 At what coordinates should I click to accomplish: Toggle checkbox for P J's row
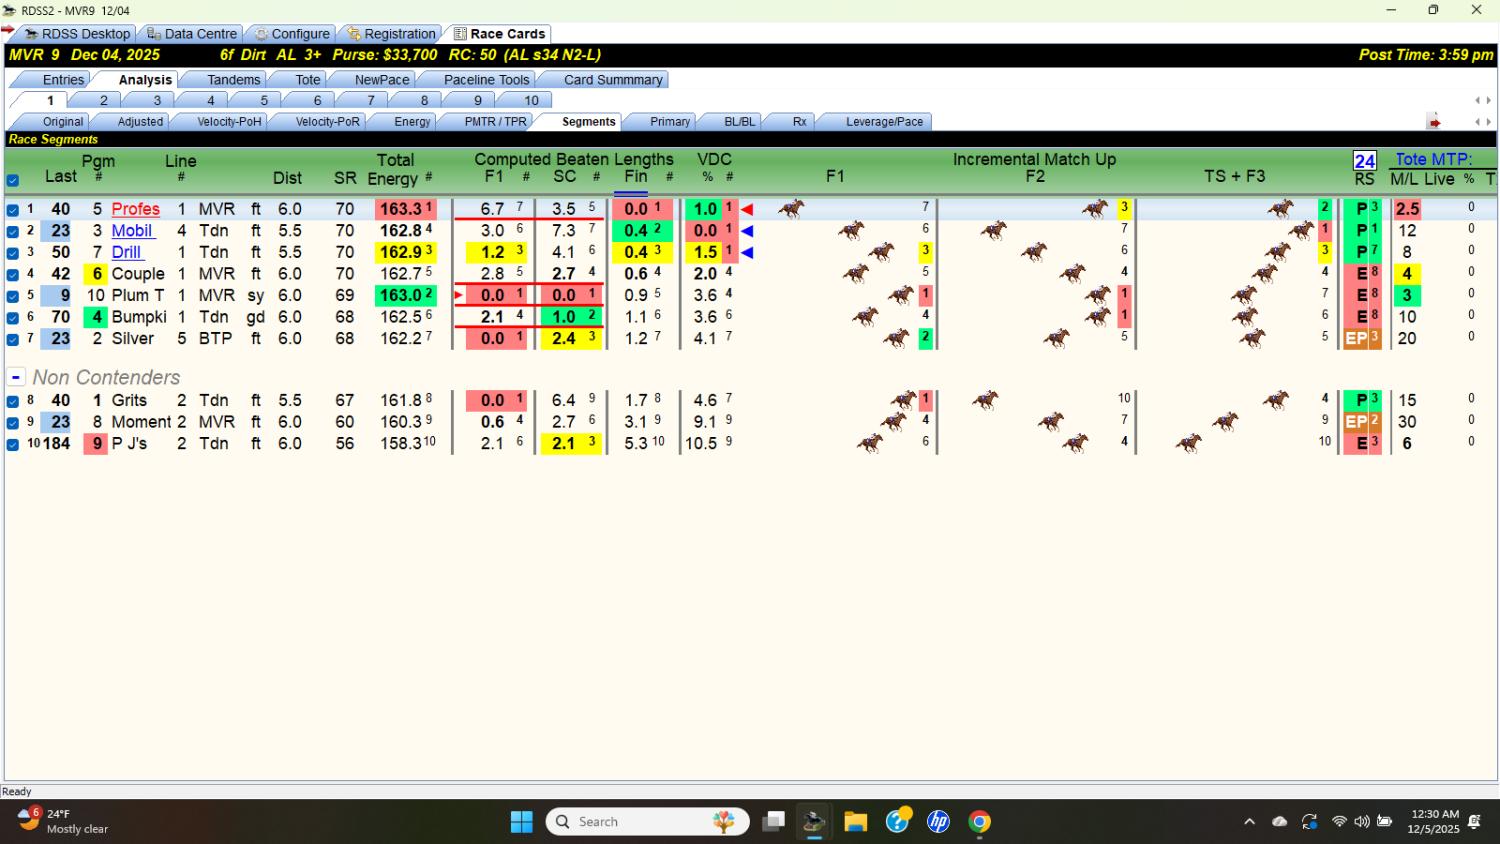click(13, 444)
